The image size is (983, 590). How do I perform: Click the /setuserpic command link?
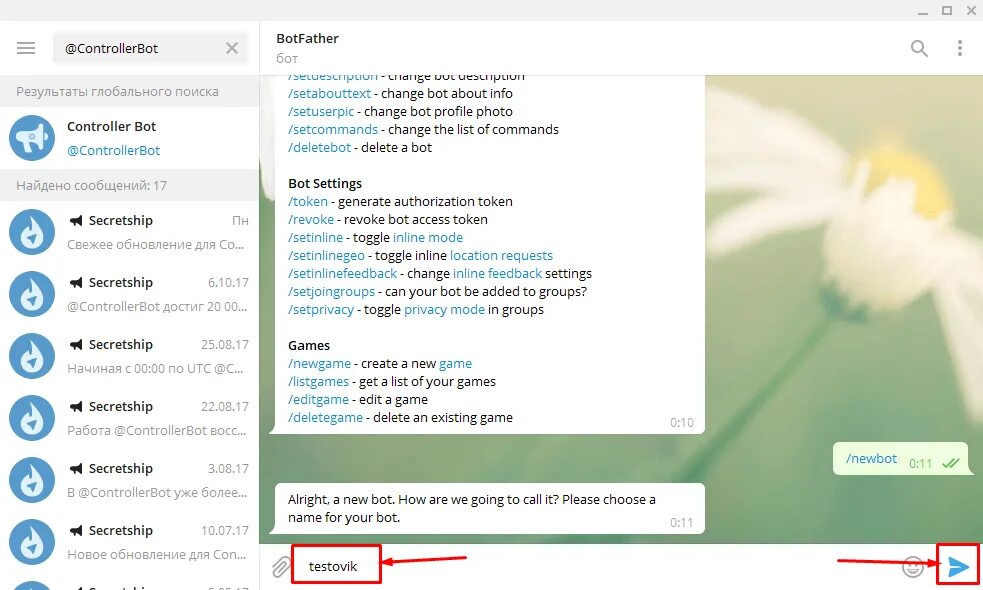(x=321, y=112)
